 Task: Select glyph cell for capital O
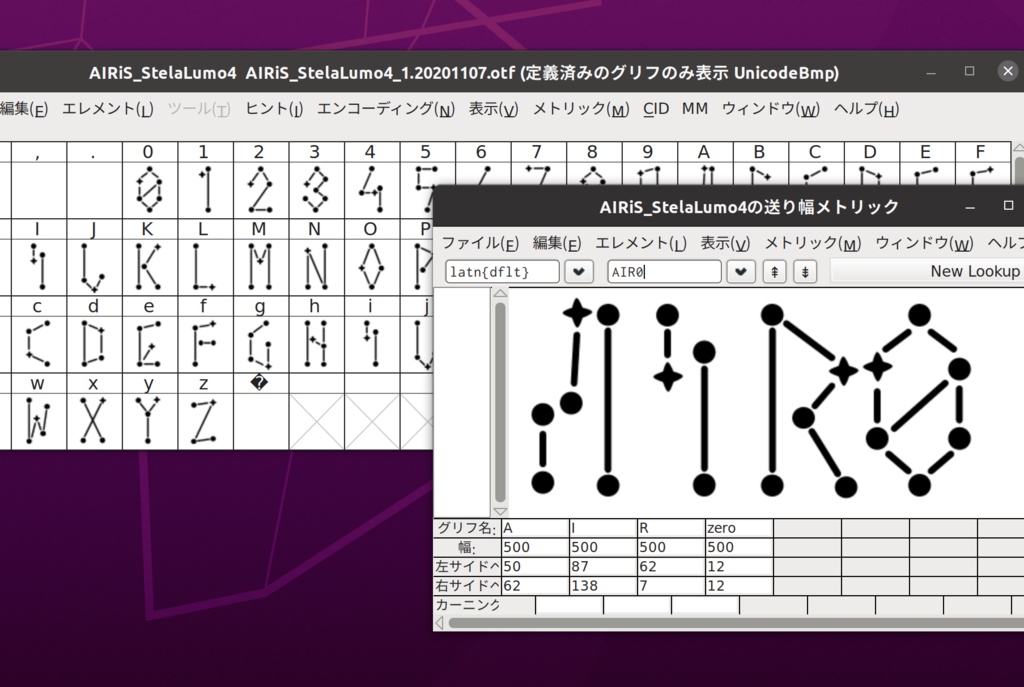pyautogui.click(x=372, y=267)
